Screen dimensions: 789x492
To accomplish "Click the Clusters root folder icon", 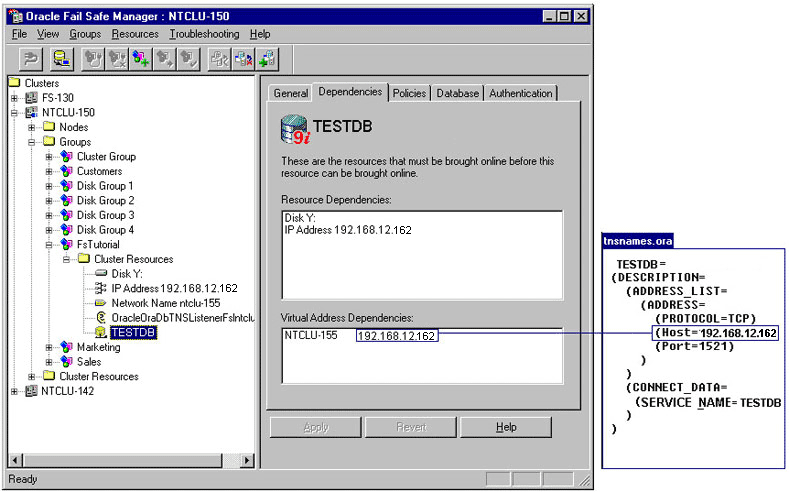I will pos(15,83).
